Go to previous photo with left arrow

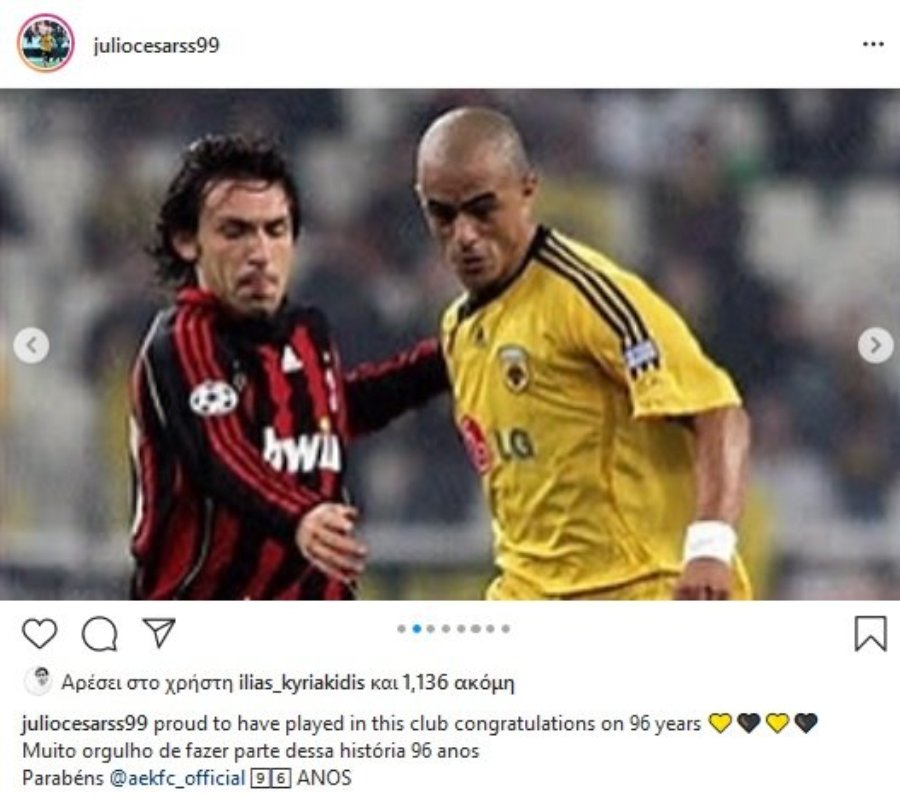coord(31,346)
